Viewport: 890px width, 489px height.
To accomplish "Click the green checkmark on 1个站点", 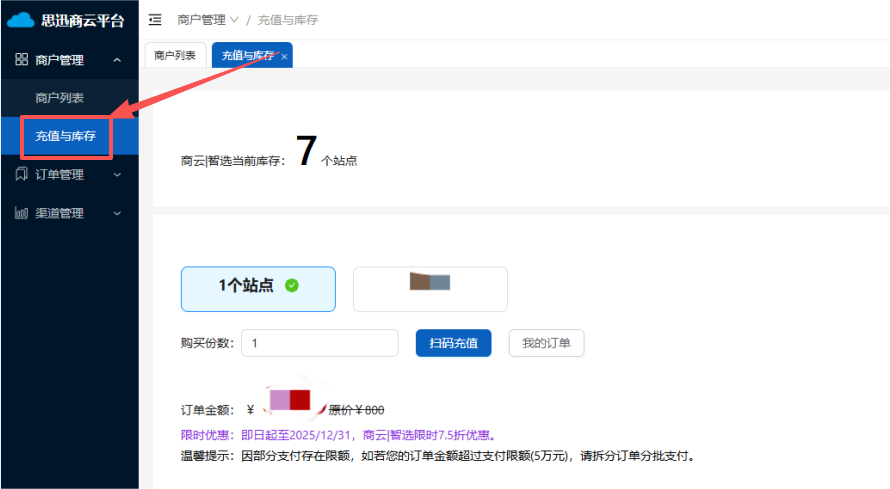I will click(292, 285).
